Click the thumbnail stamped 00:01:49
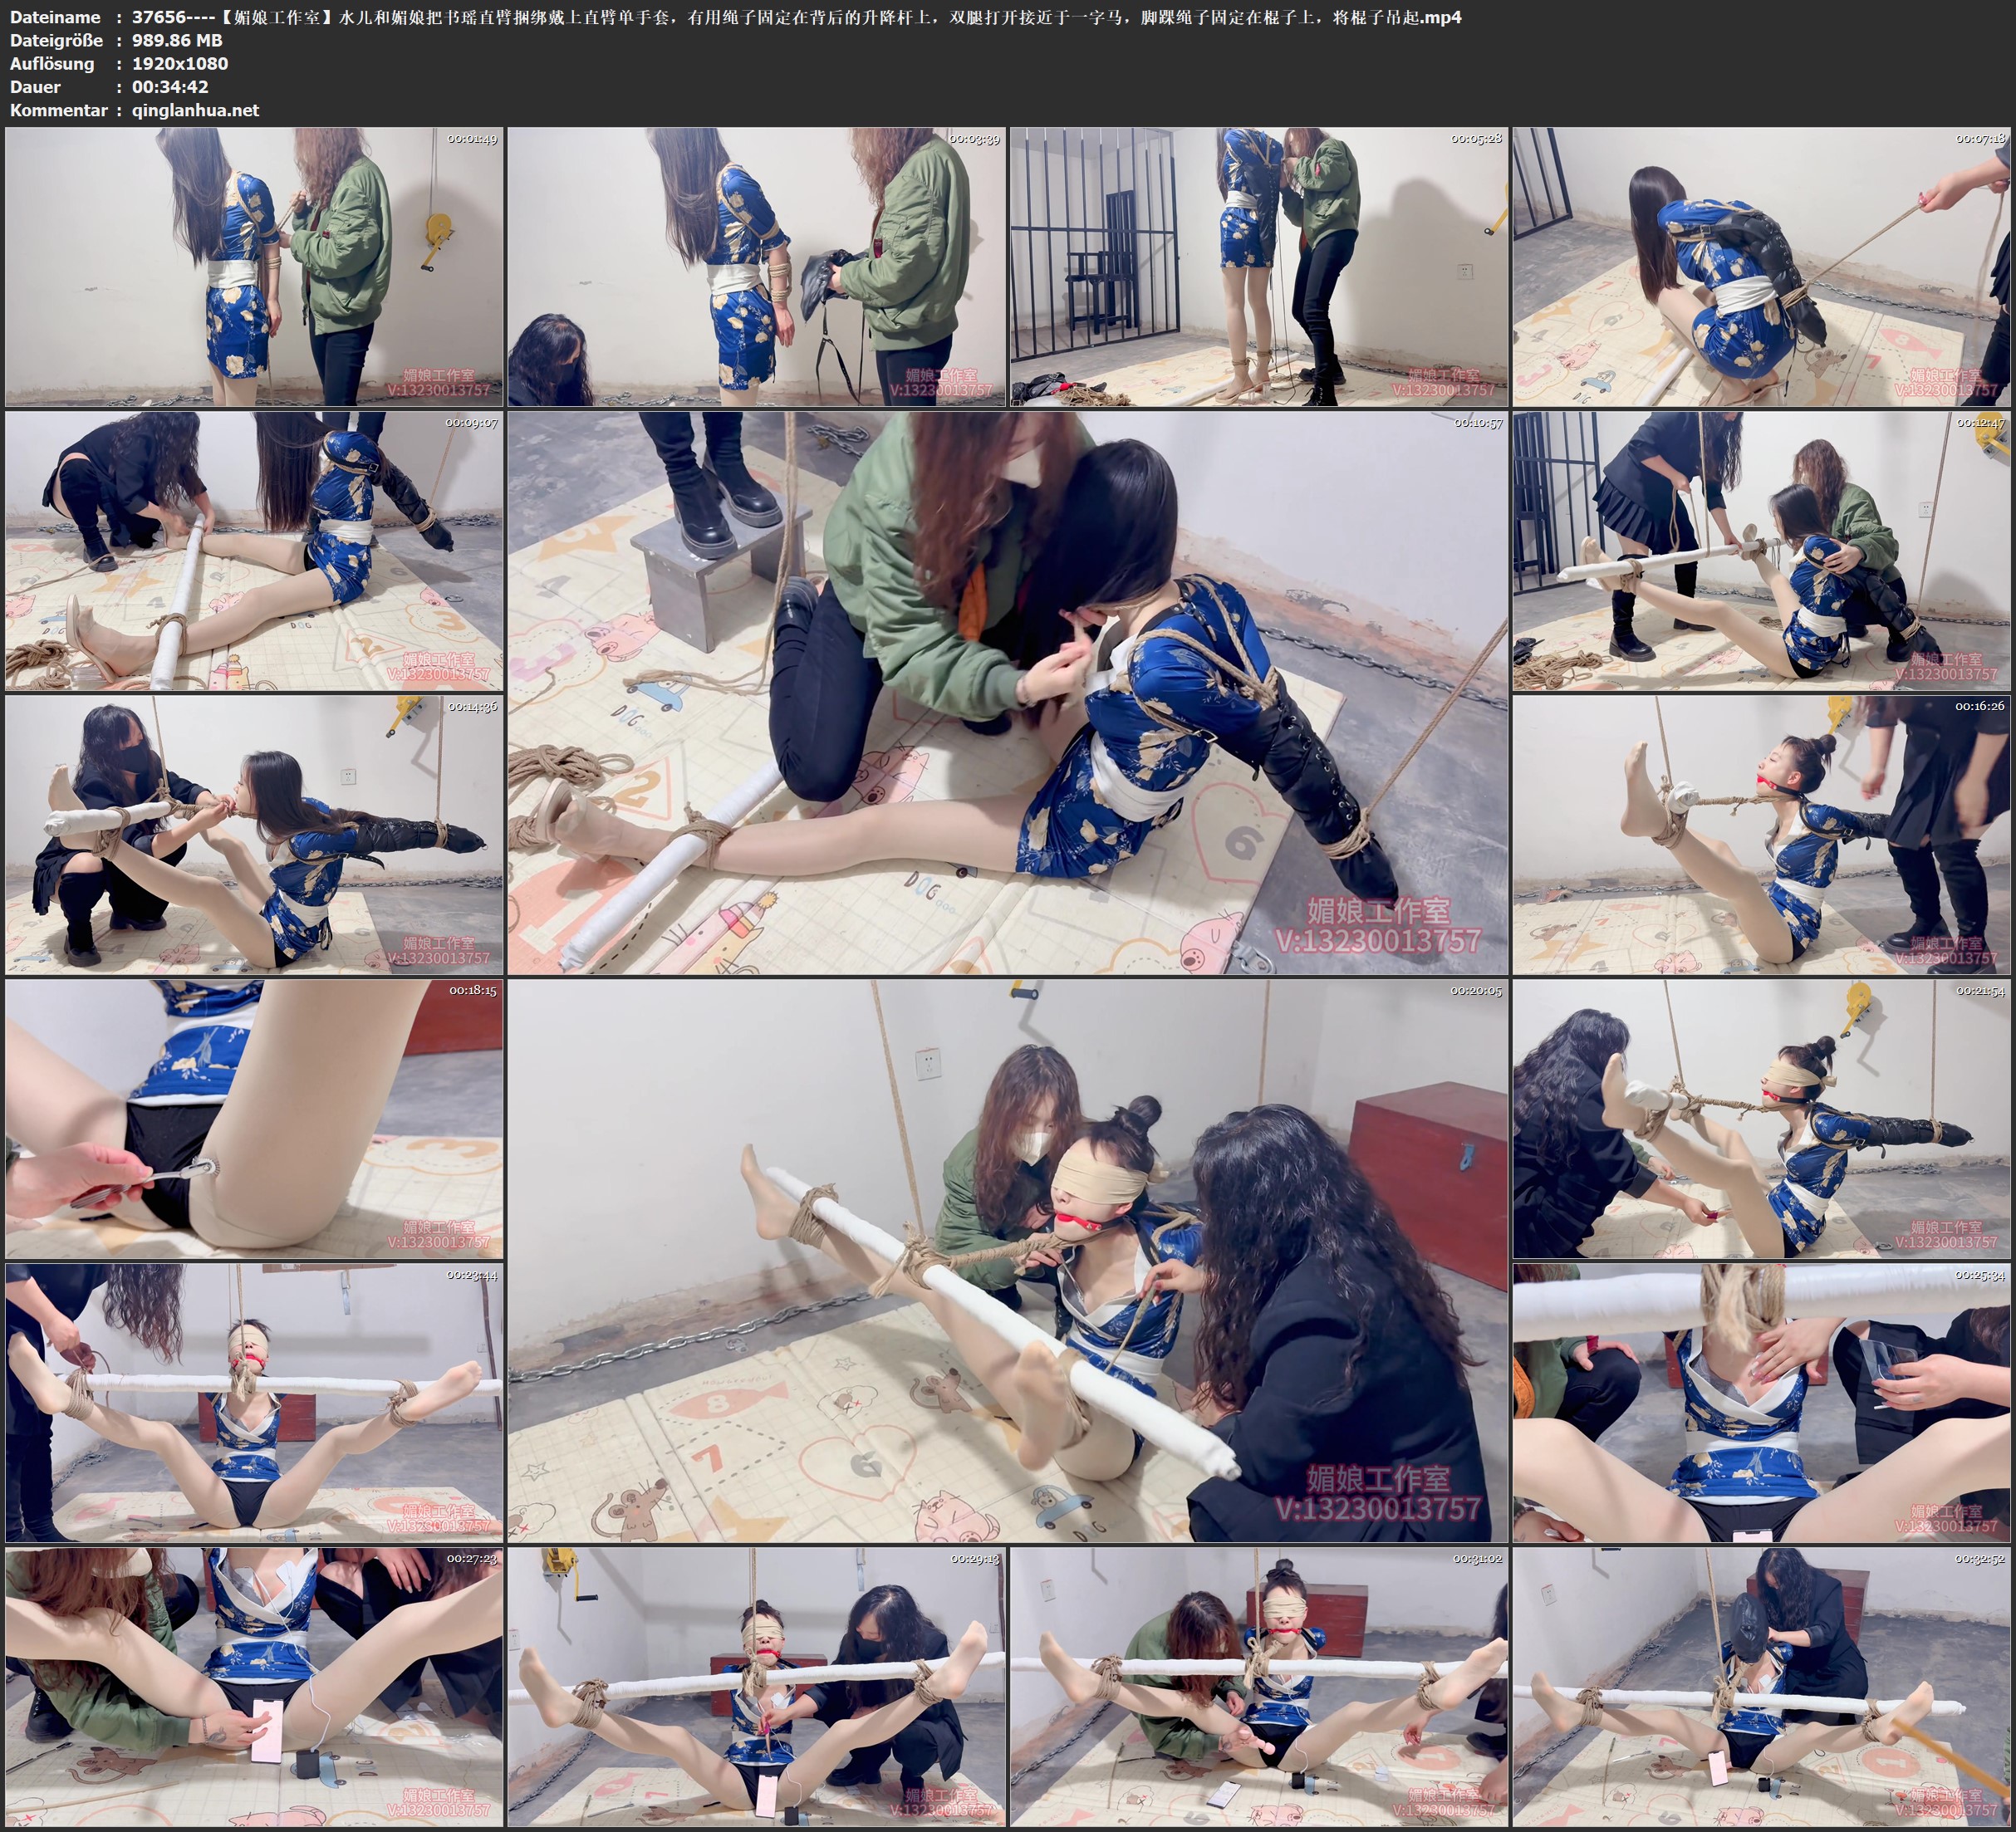The image size is (2016, 1832). (254, 266)
